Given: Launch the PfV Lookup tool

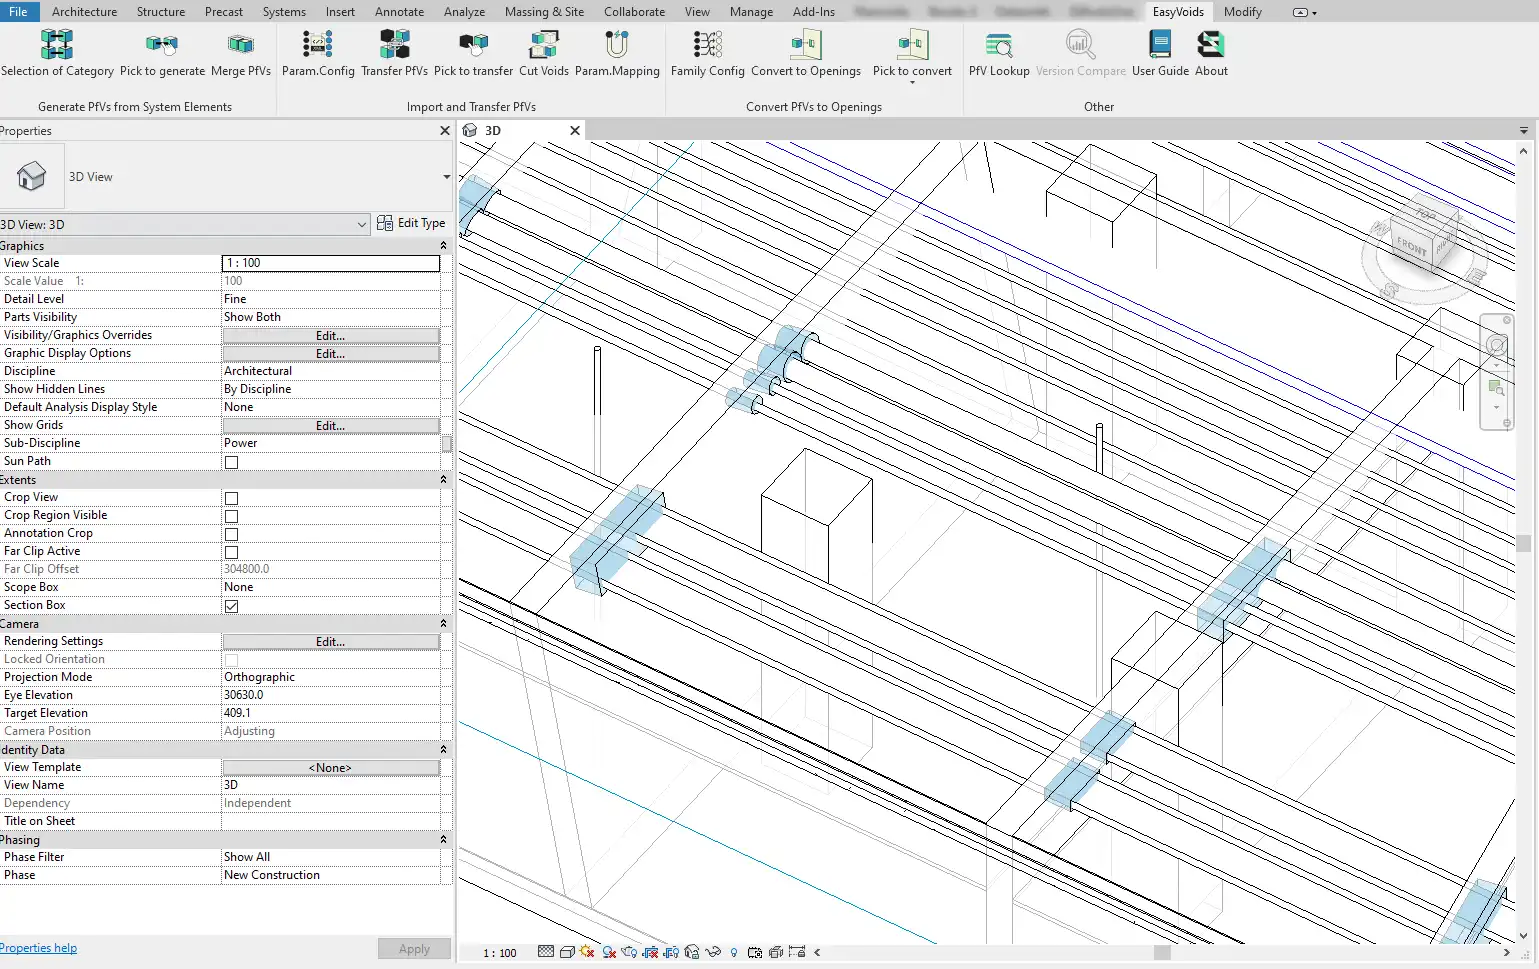Looking at the screenshot, I should pyautogui.click(x=998, y=45).
